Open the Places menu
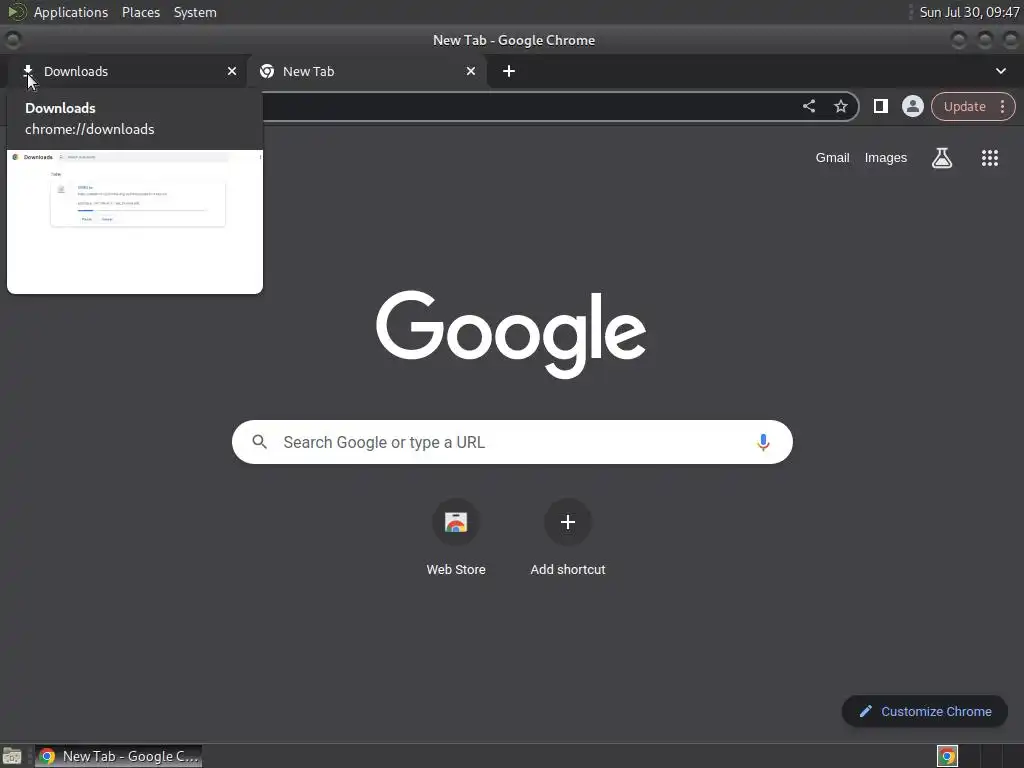1024x768 pixels. (x=140, y=12)
